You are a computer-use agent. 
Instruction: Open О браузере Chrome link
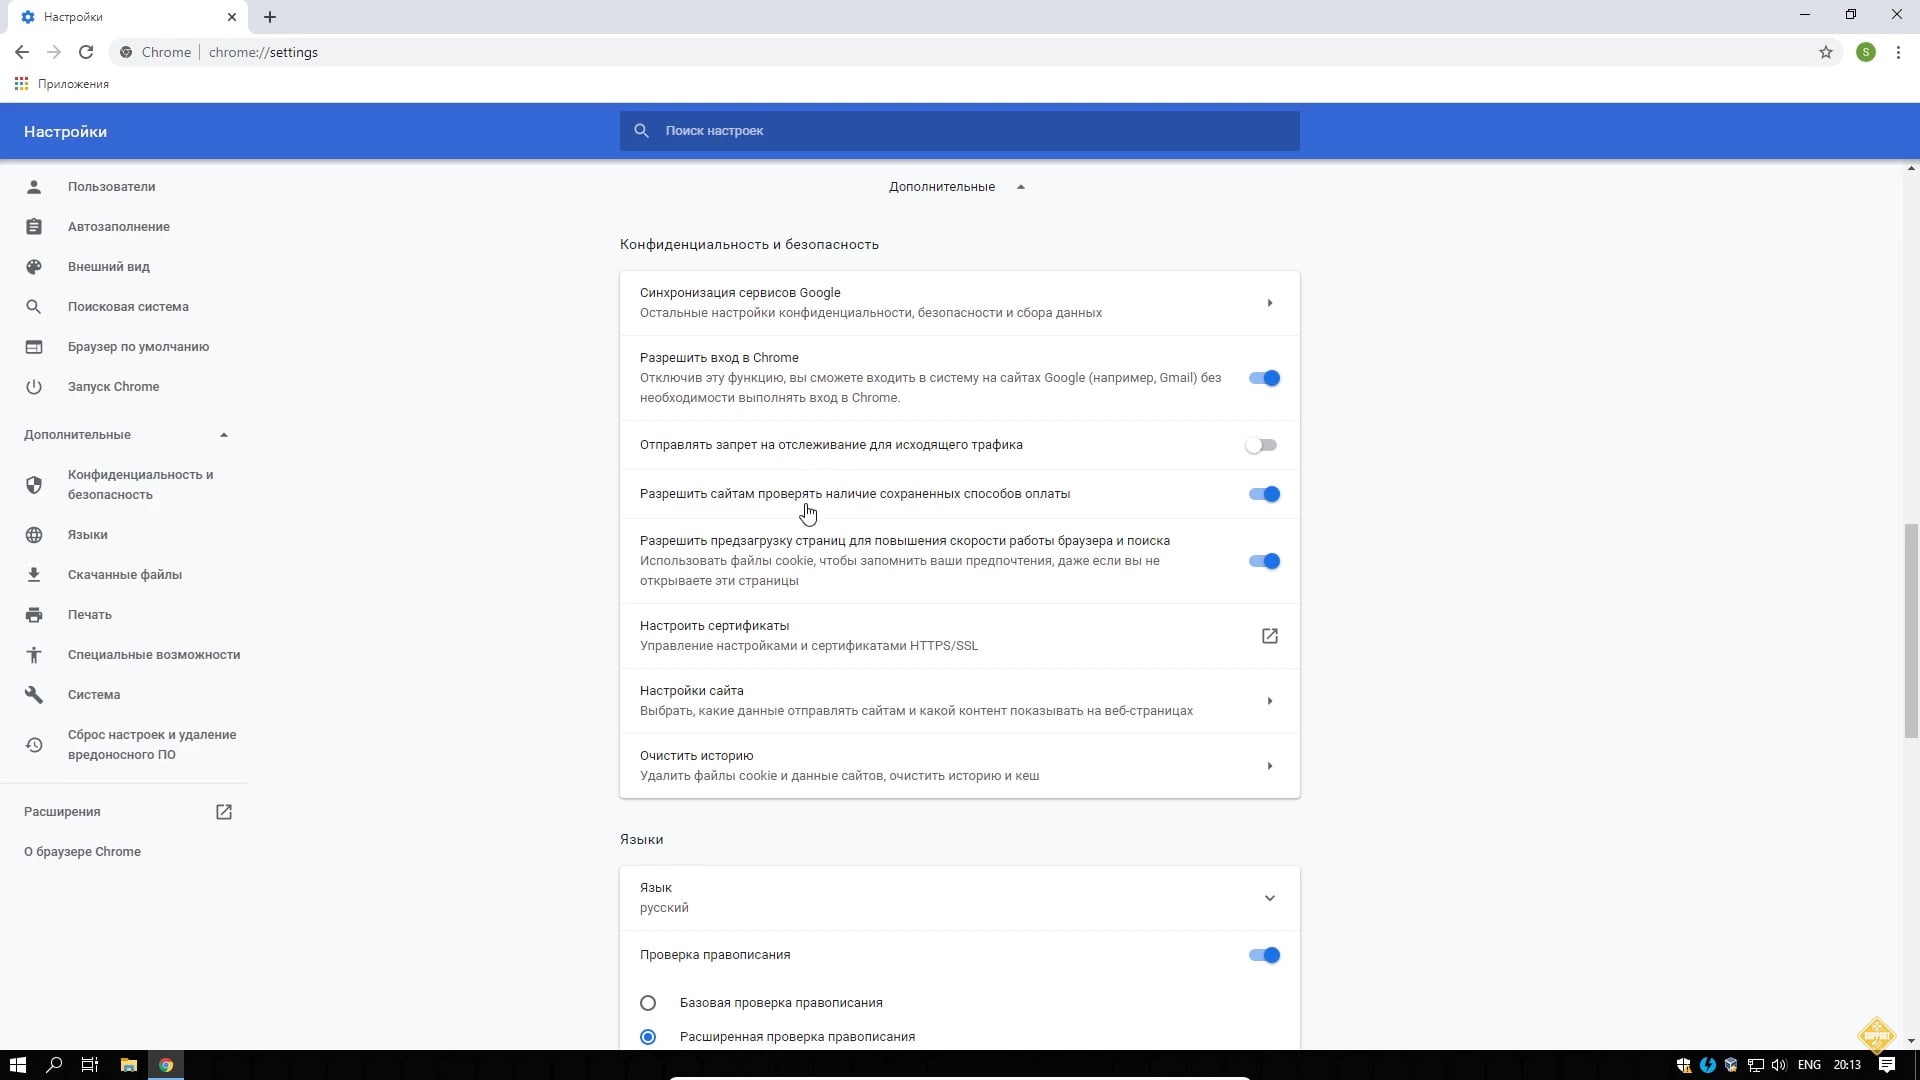pos(82,852)
